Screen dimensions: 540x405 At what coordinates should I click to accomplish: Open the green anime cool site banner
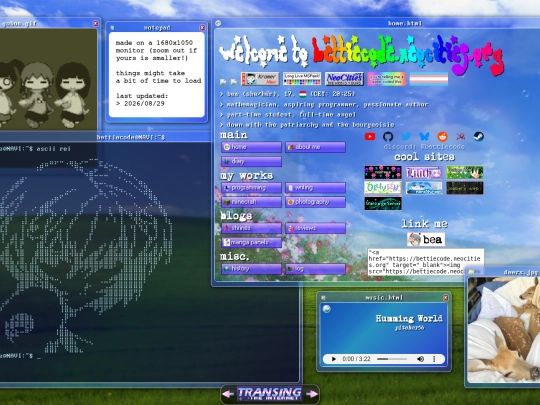465,172
